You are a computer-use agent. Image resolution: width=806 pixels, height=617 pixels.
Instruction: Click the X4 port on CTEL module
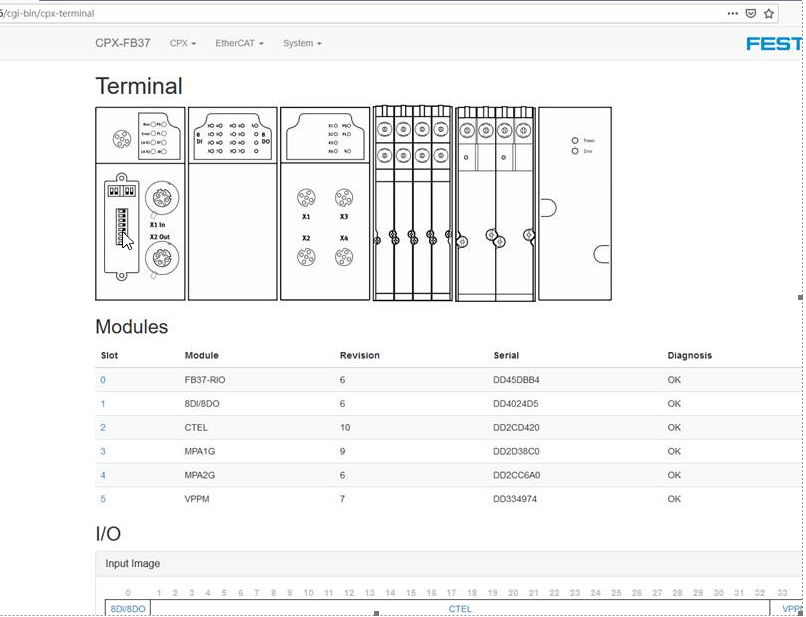click(344, 257)
